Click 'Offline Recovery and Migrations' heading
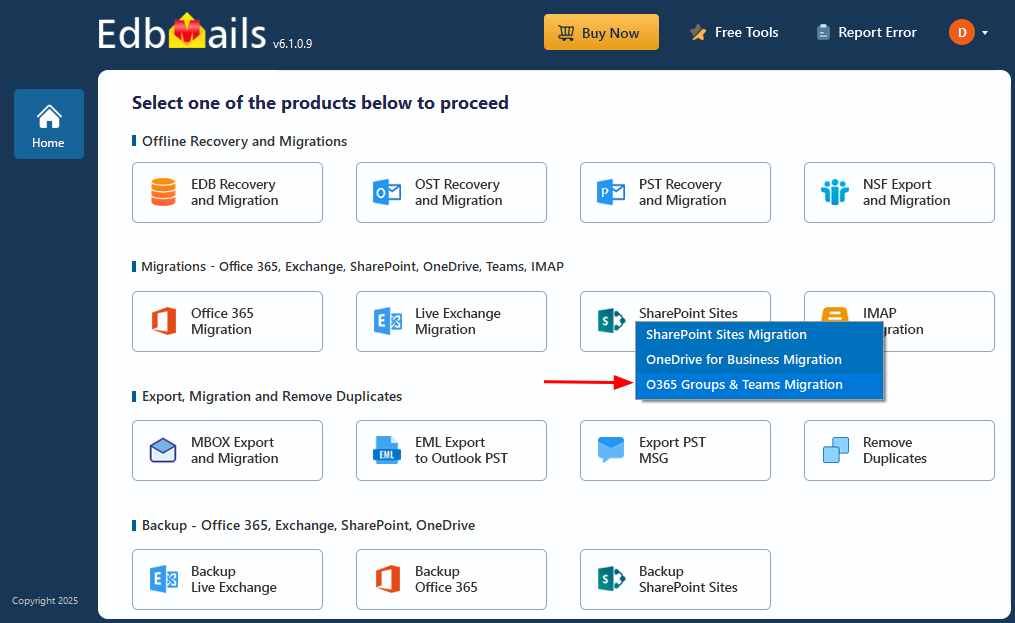The width and height of the screenshot is (1015, 623). [x=244, y=141]
